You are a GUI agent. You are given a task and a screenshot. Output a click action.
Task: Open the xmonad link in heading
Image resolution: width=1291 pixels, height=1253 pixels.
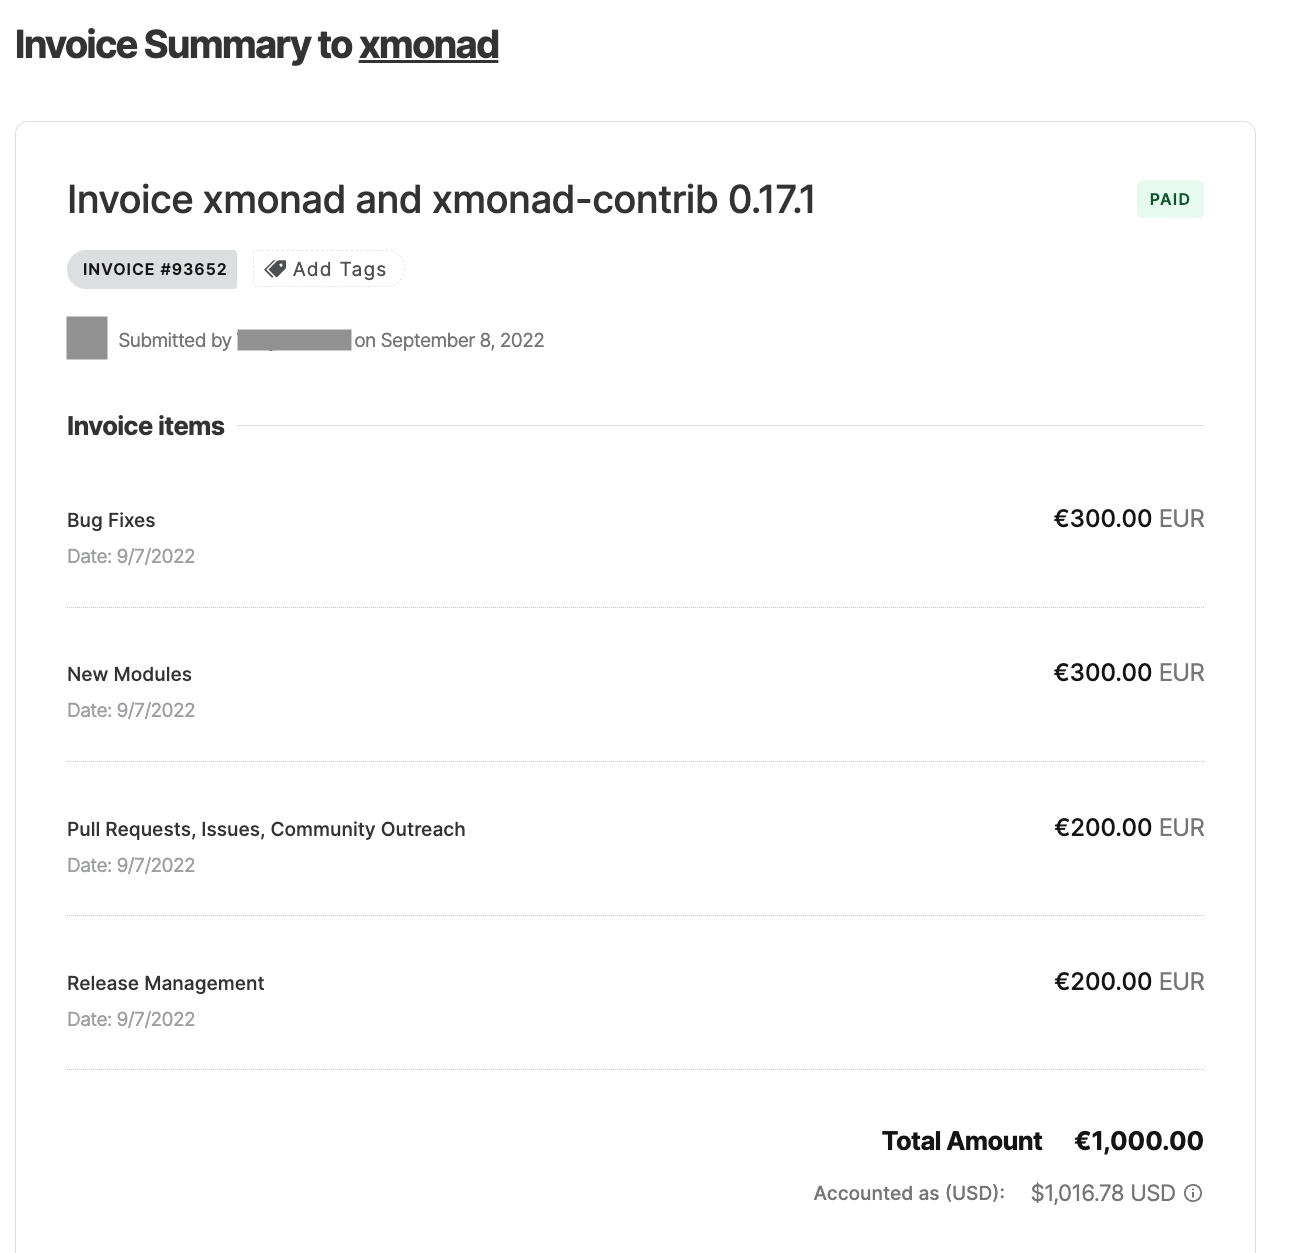click(x=428, y=45)
